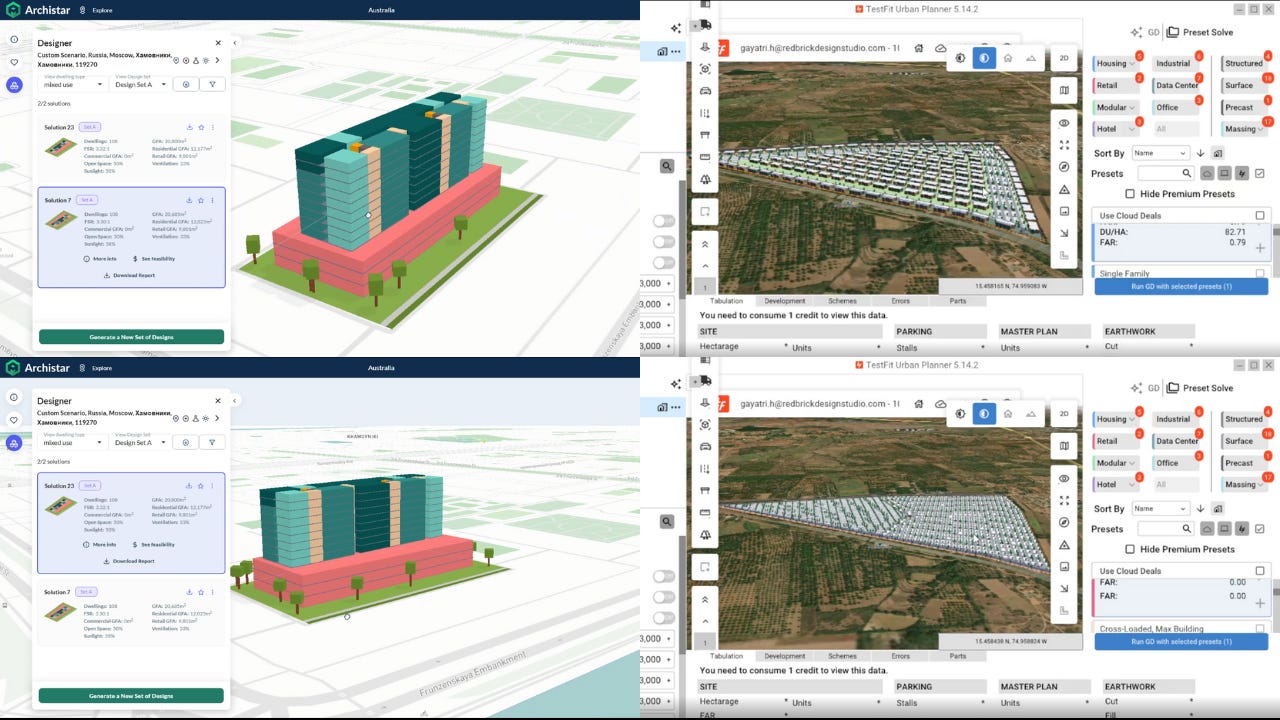Star Solution 23 in lower Archistar window
Viewport: 1280px width, 720px height.
click(201, 485)
